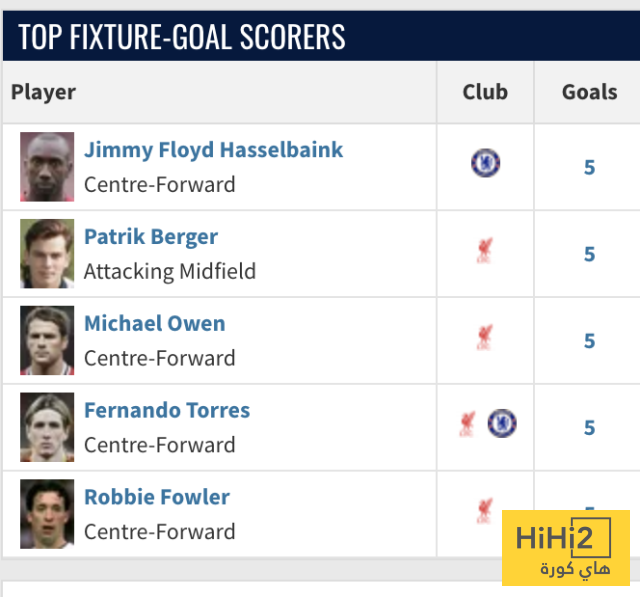640x597 pixels.
Task: Click the Goals column header
Action: 589,92
